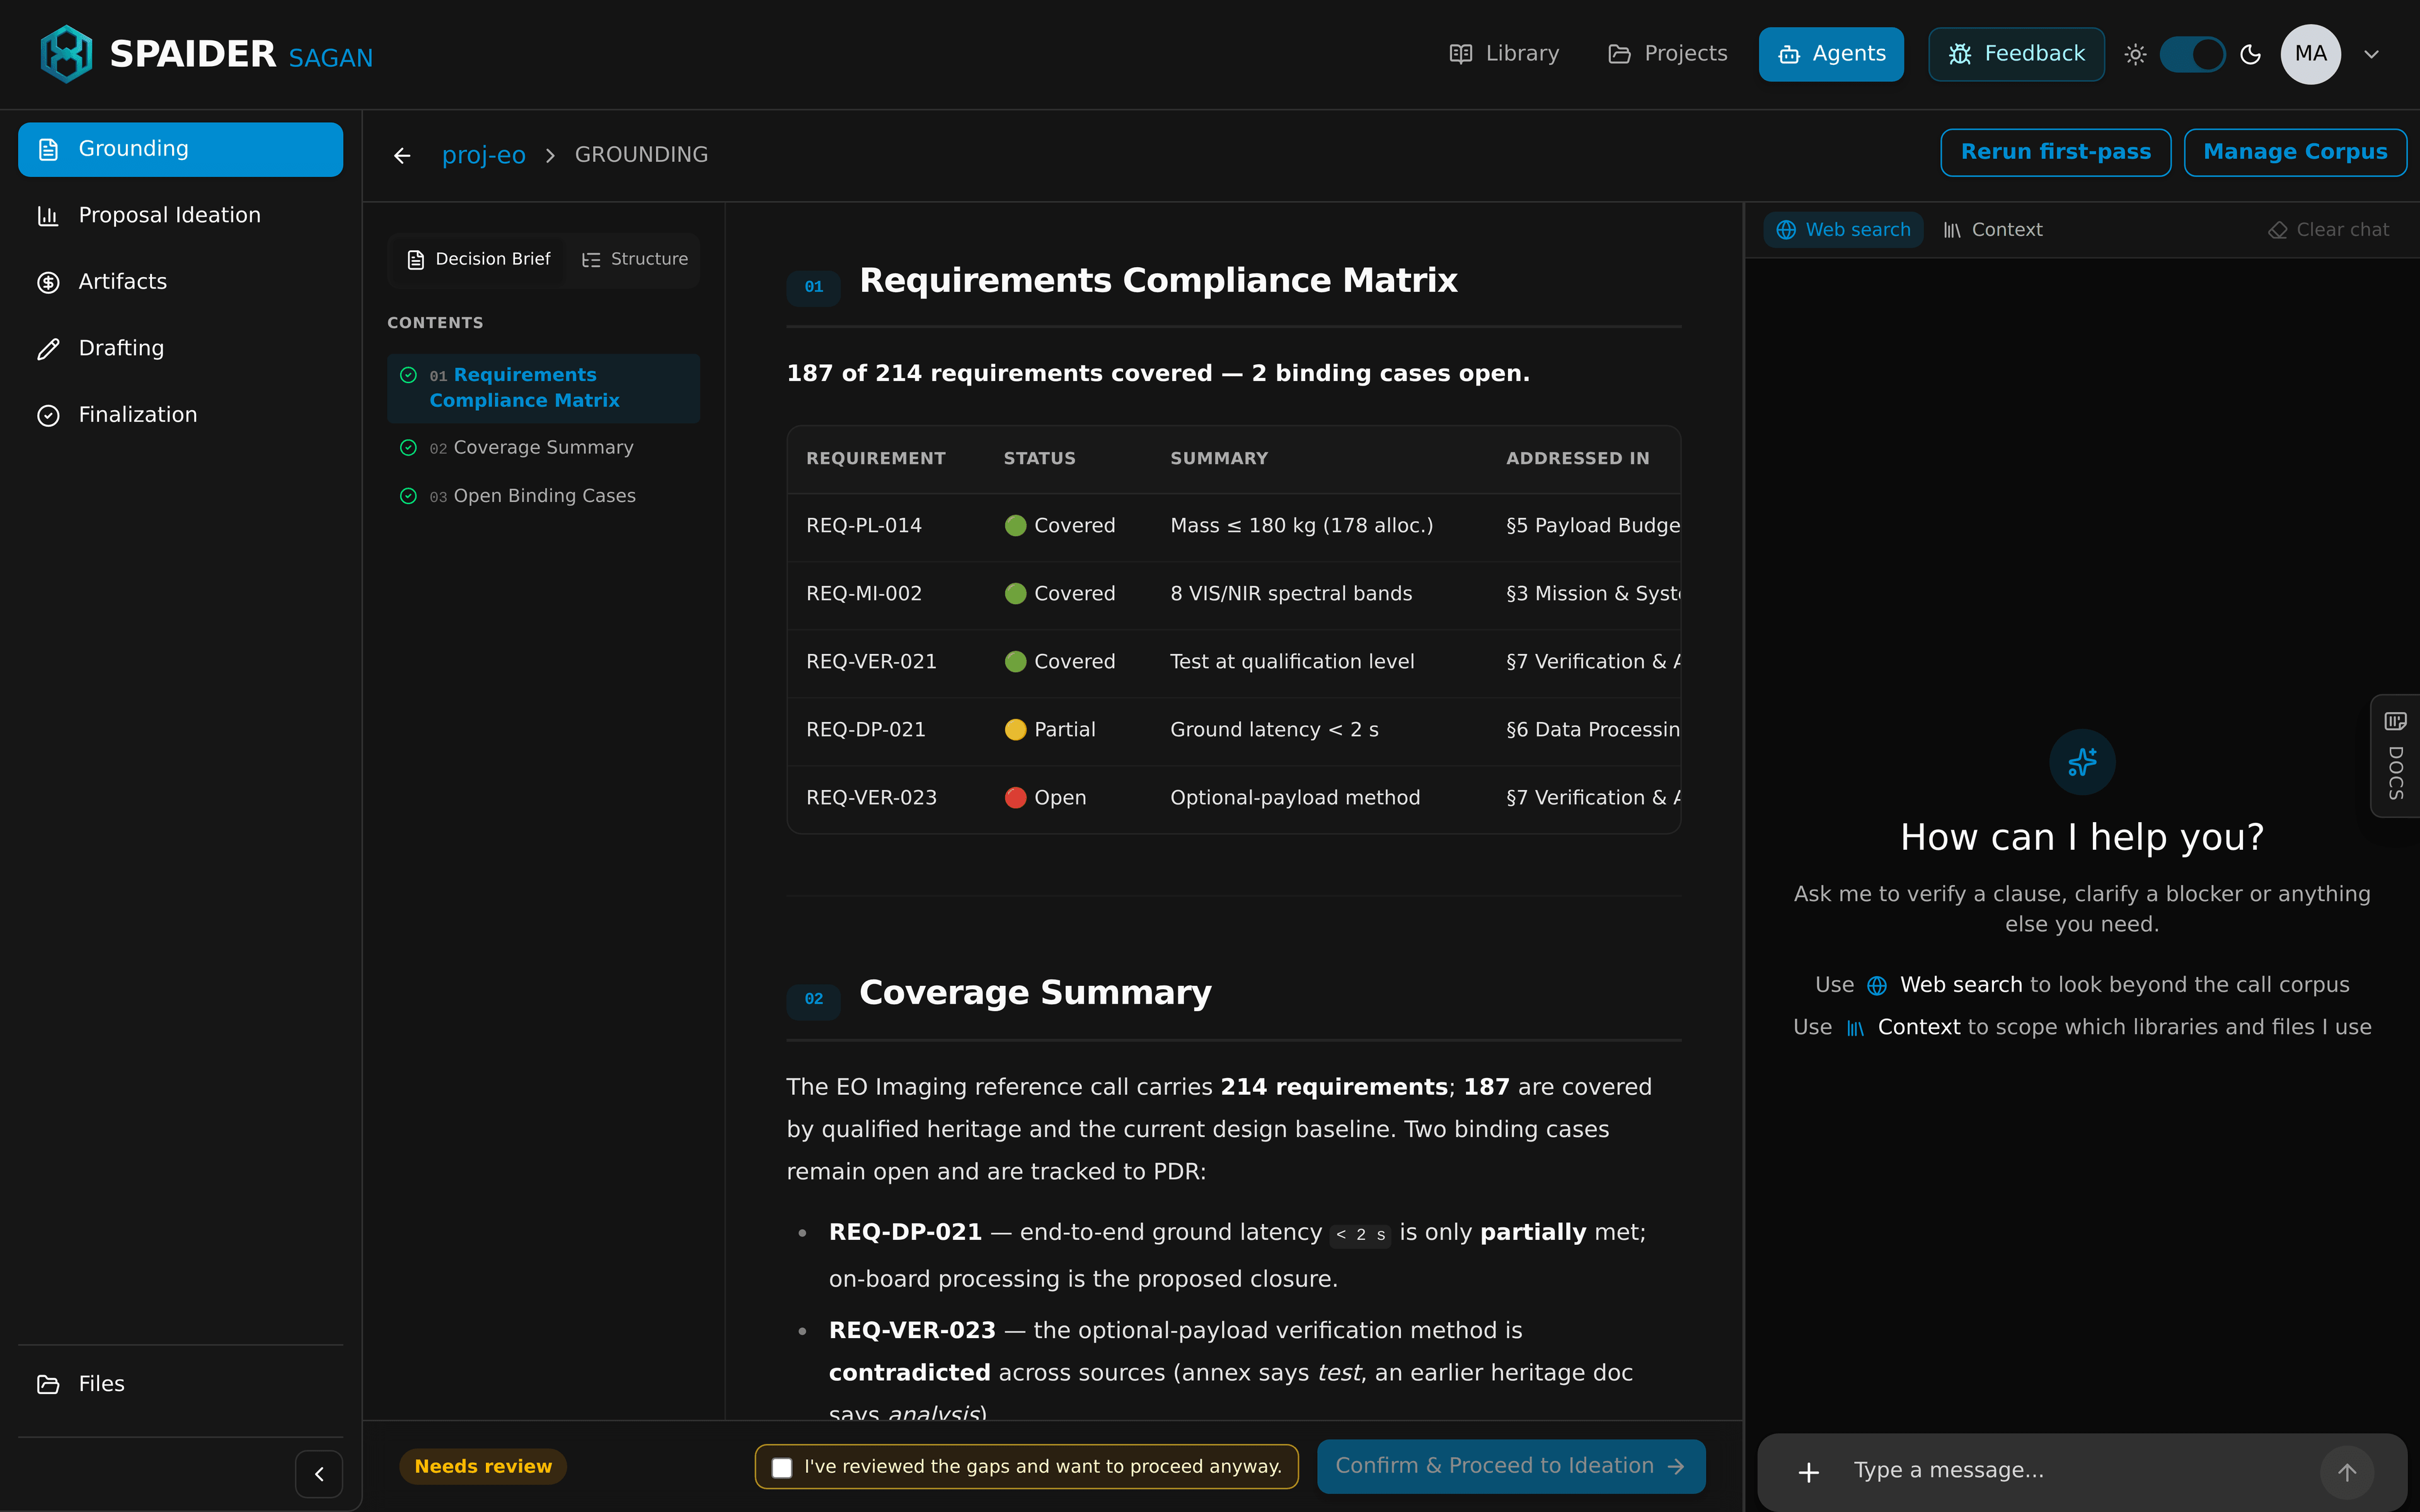Check the reviewed gaps proceed anyway checkbox

782,1467
